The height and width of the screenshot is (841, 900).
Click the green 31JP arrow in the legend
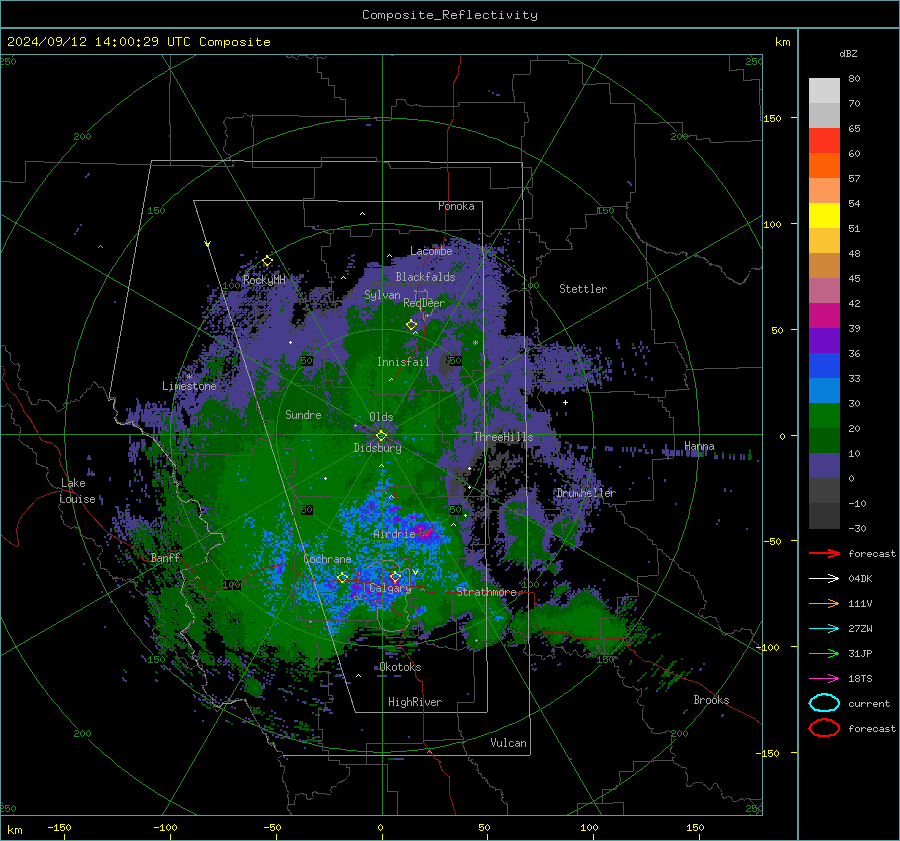tap(824, 653)
